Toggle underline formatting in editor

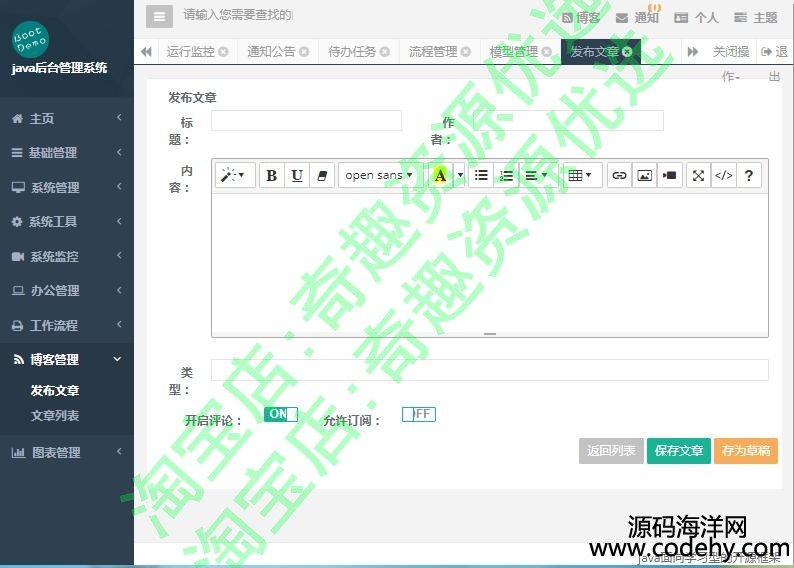(x=297, y=175)
